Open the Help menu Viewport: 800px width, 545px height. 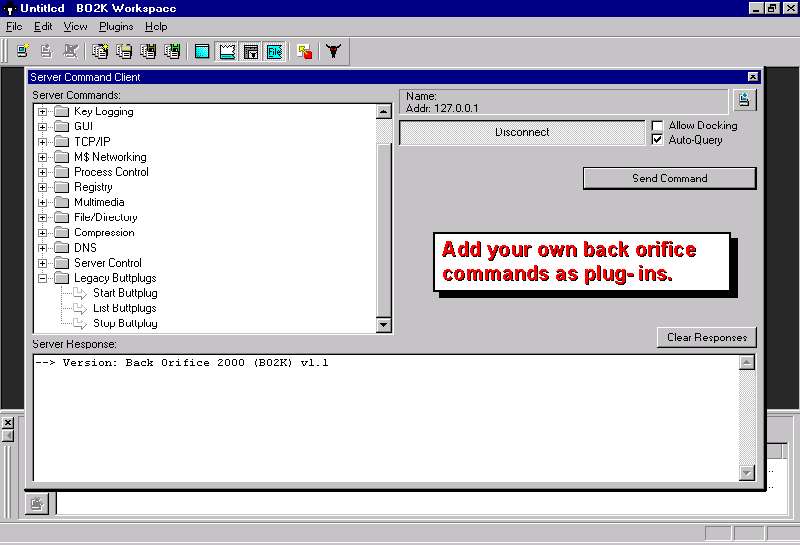[156, 27]
